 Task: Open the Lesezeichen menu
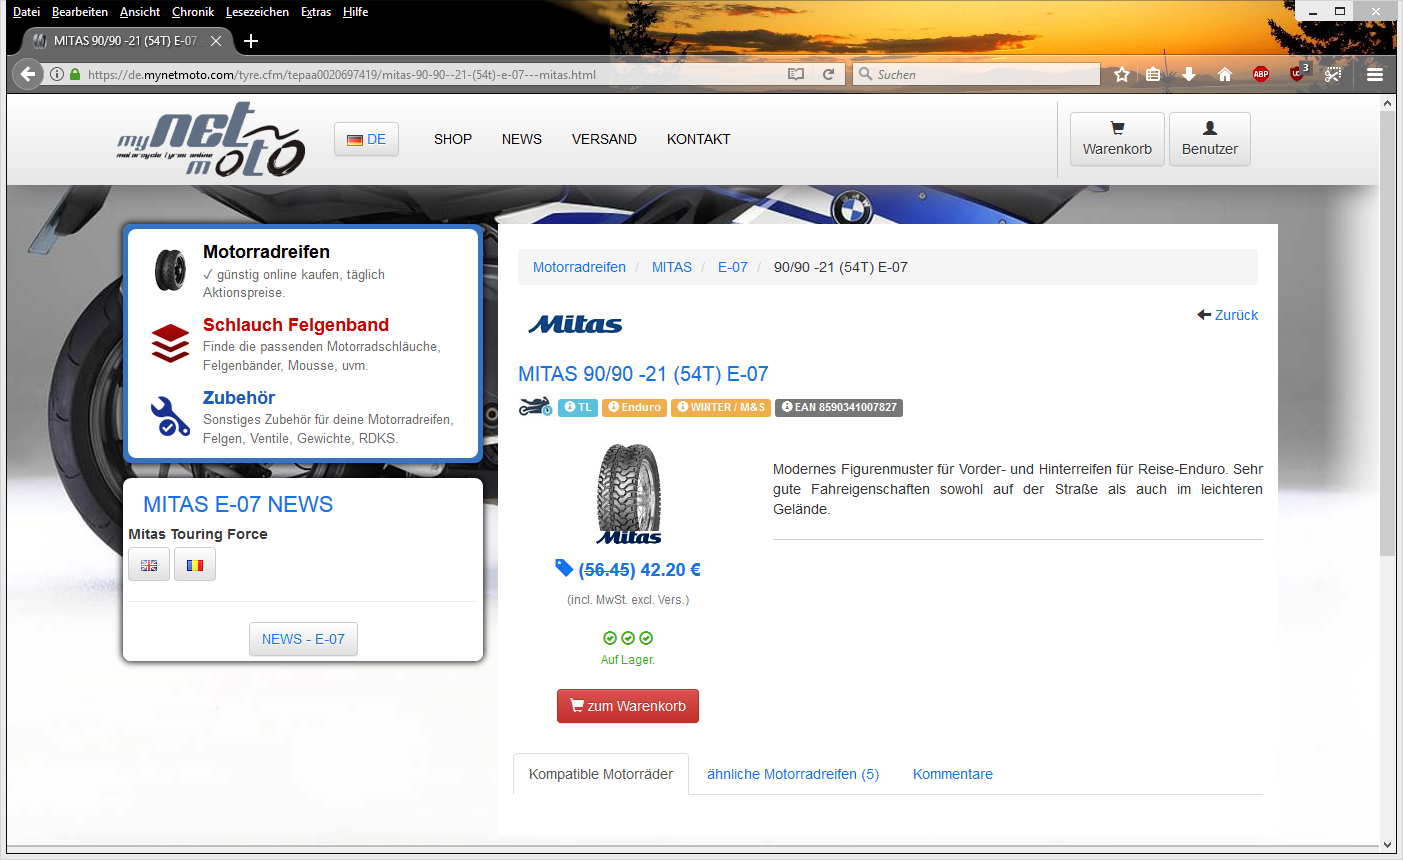[257, 12]
